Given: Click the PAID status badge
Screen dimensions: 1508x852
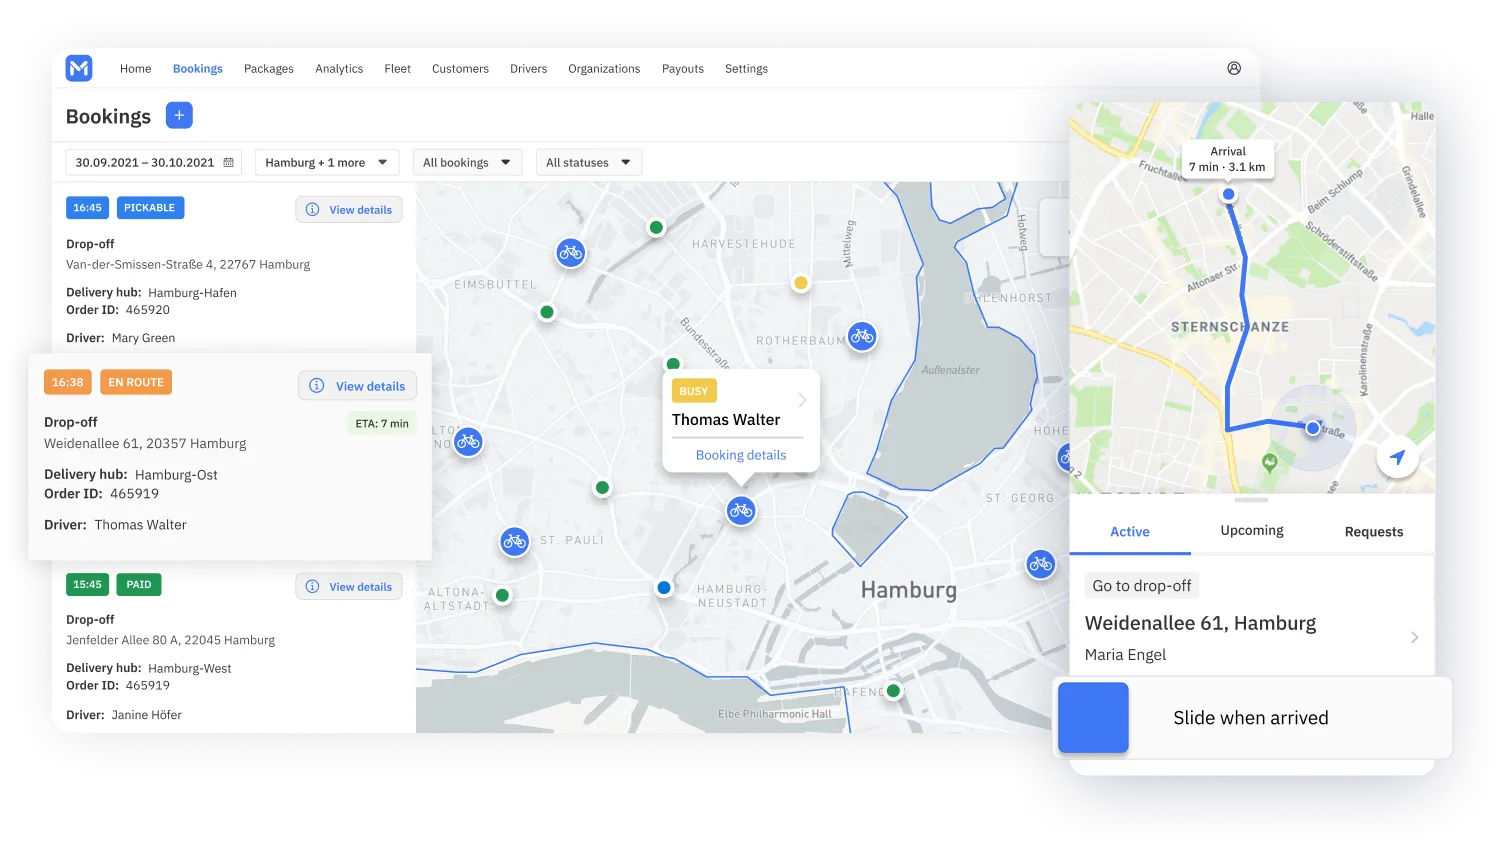Looking at the screenshot, I should point(139,585).
